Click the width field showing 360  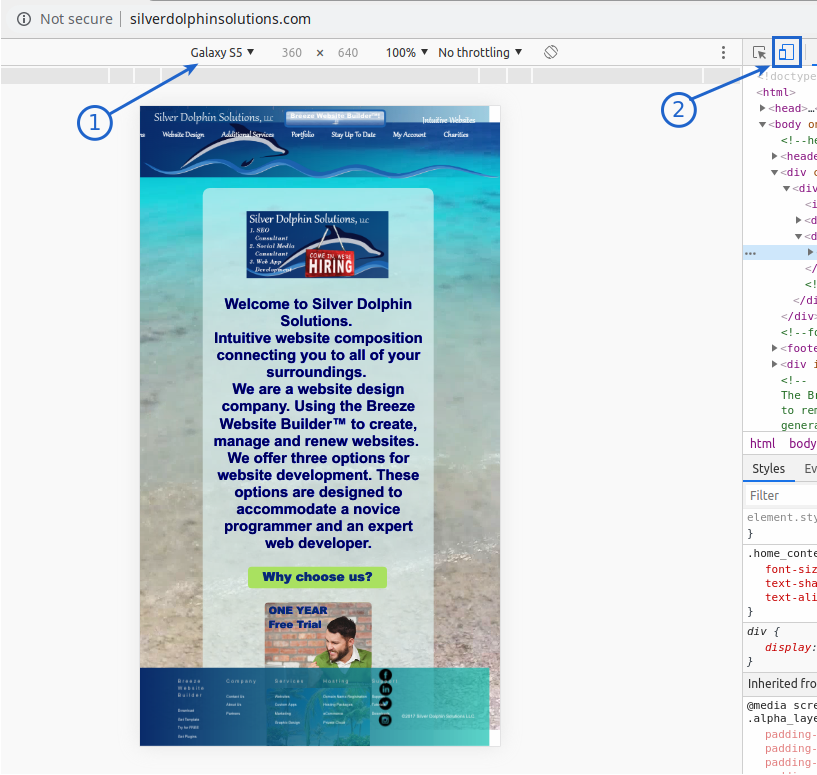[292, 53]
